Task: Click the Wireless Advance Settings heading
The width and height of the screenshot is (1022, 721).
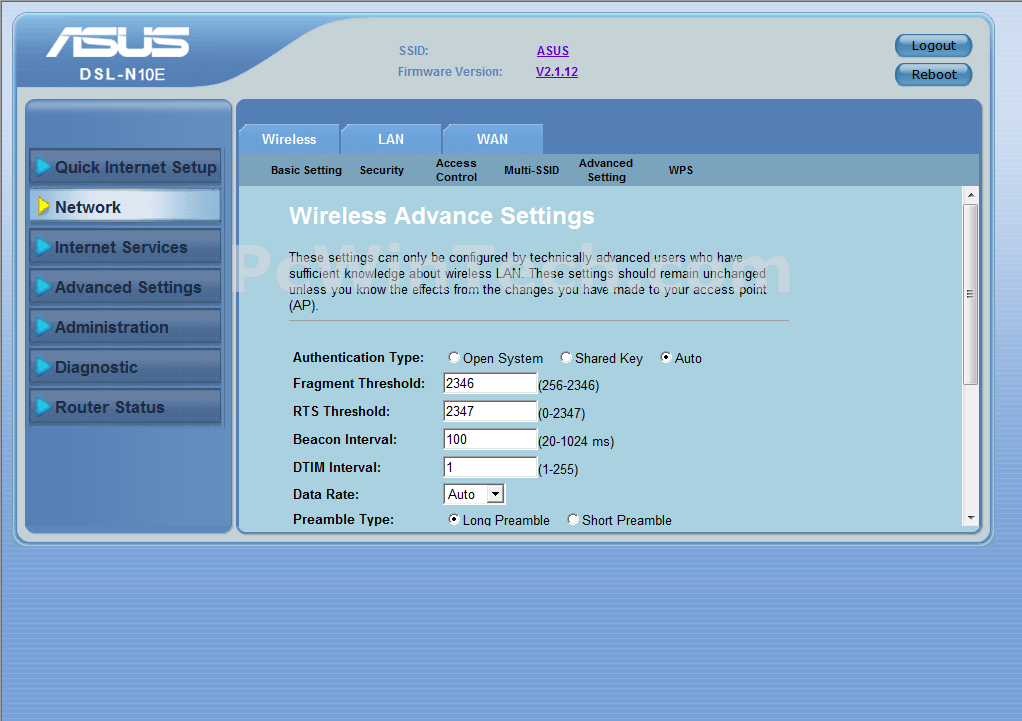Action: [441, 216]
